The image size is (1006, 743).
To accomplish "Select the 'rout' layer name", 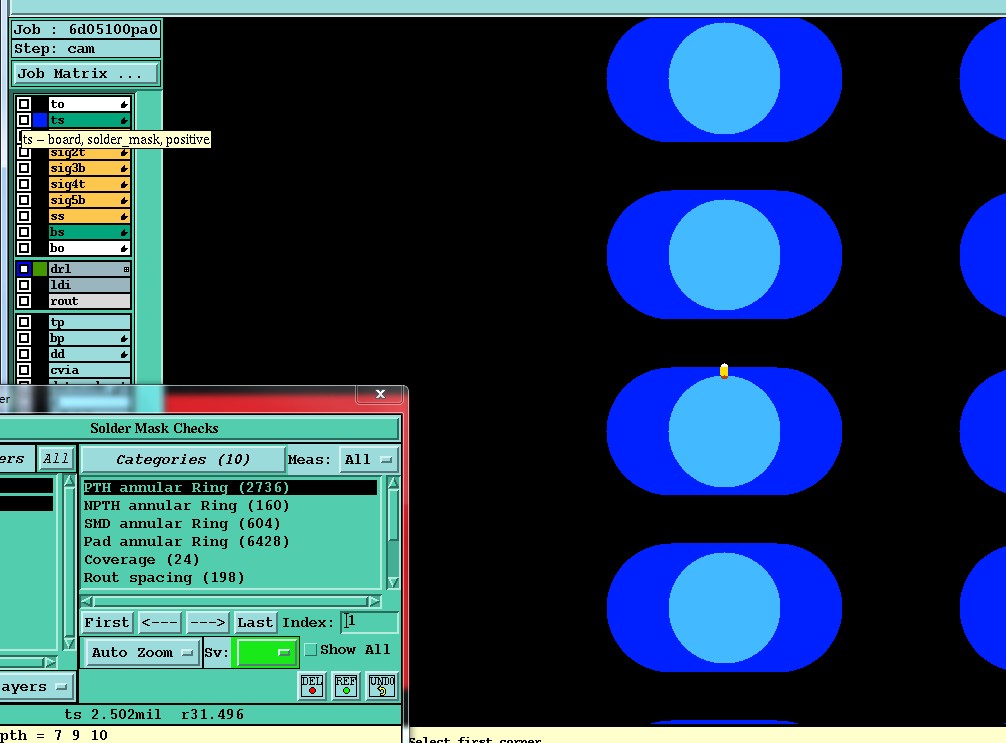I will point(90,301).
